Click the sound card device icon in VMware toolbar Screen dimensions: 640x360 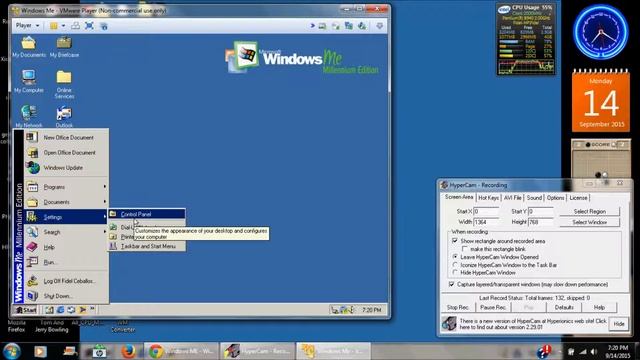[x=362, y=26]
